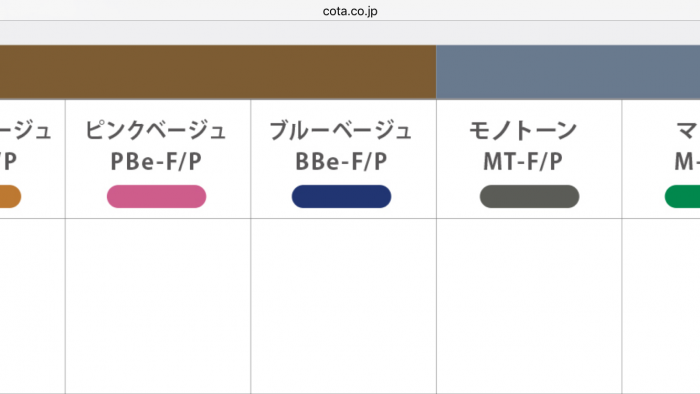This screenshot has height=394, width=700.
Task: Click the PBe-F/P code label
Action: point(156,162)
